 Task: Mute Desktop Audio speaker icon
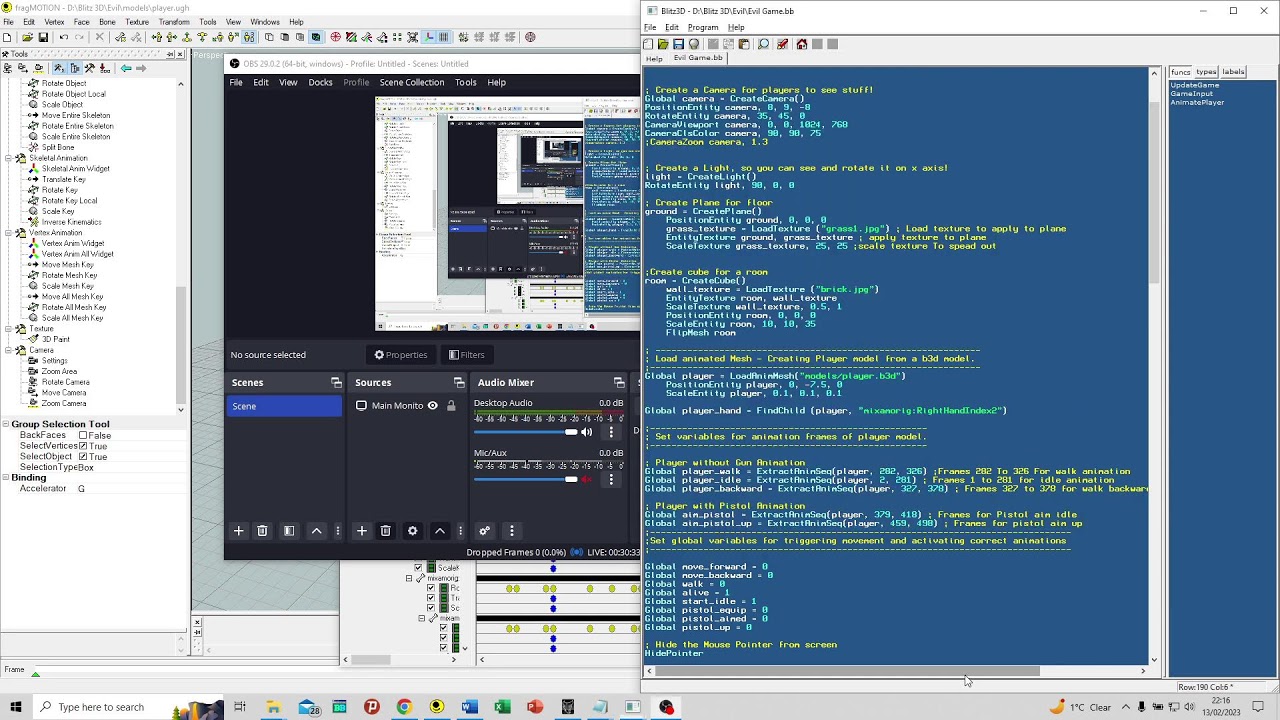pyautogui.click(x=586, y=432)
